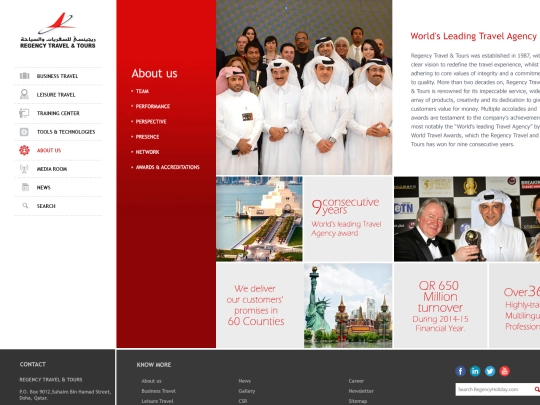Viewport: 540px width, 405px height.
Task: Open Presence submenu link
Action: (147, 137)
